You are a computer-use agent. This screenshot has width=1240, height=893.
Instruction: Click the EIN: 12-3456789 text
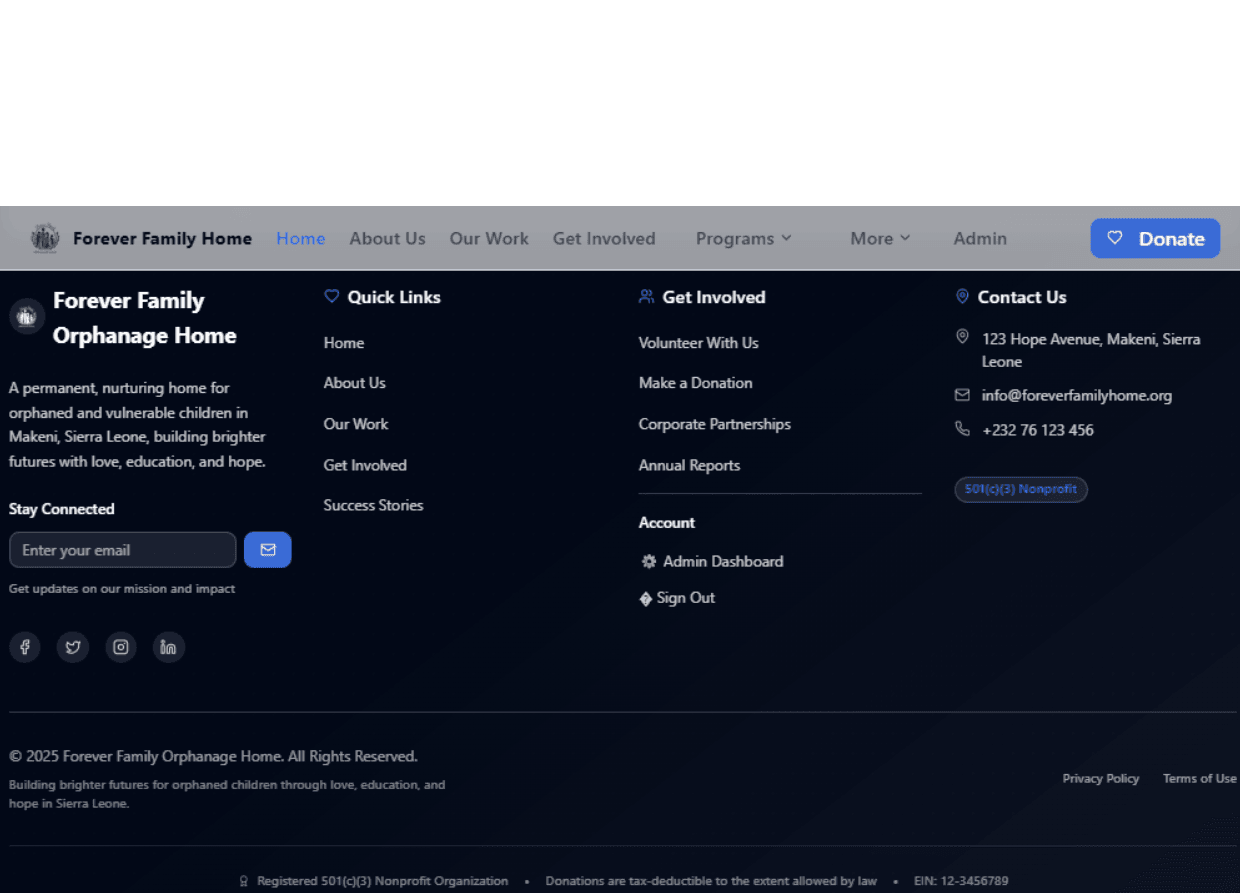(961, 881)
